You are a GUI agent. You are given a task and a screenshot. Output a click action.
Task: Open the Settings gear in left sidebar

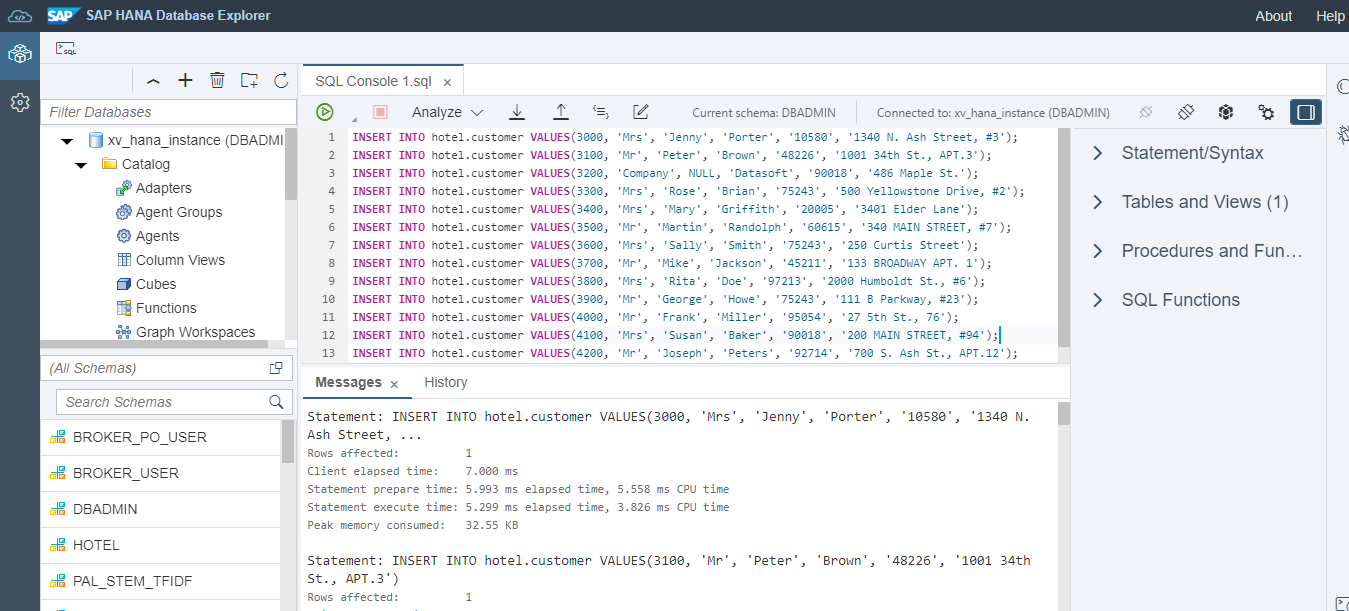[20, 102]
